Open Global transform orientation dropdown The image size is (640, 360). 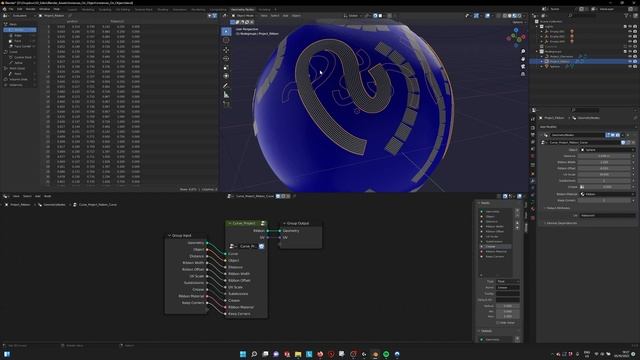point(353,16)
